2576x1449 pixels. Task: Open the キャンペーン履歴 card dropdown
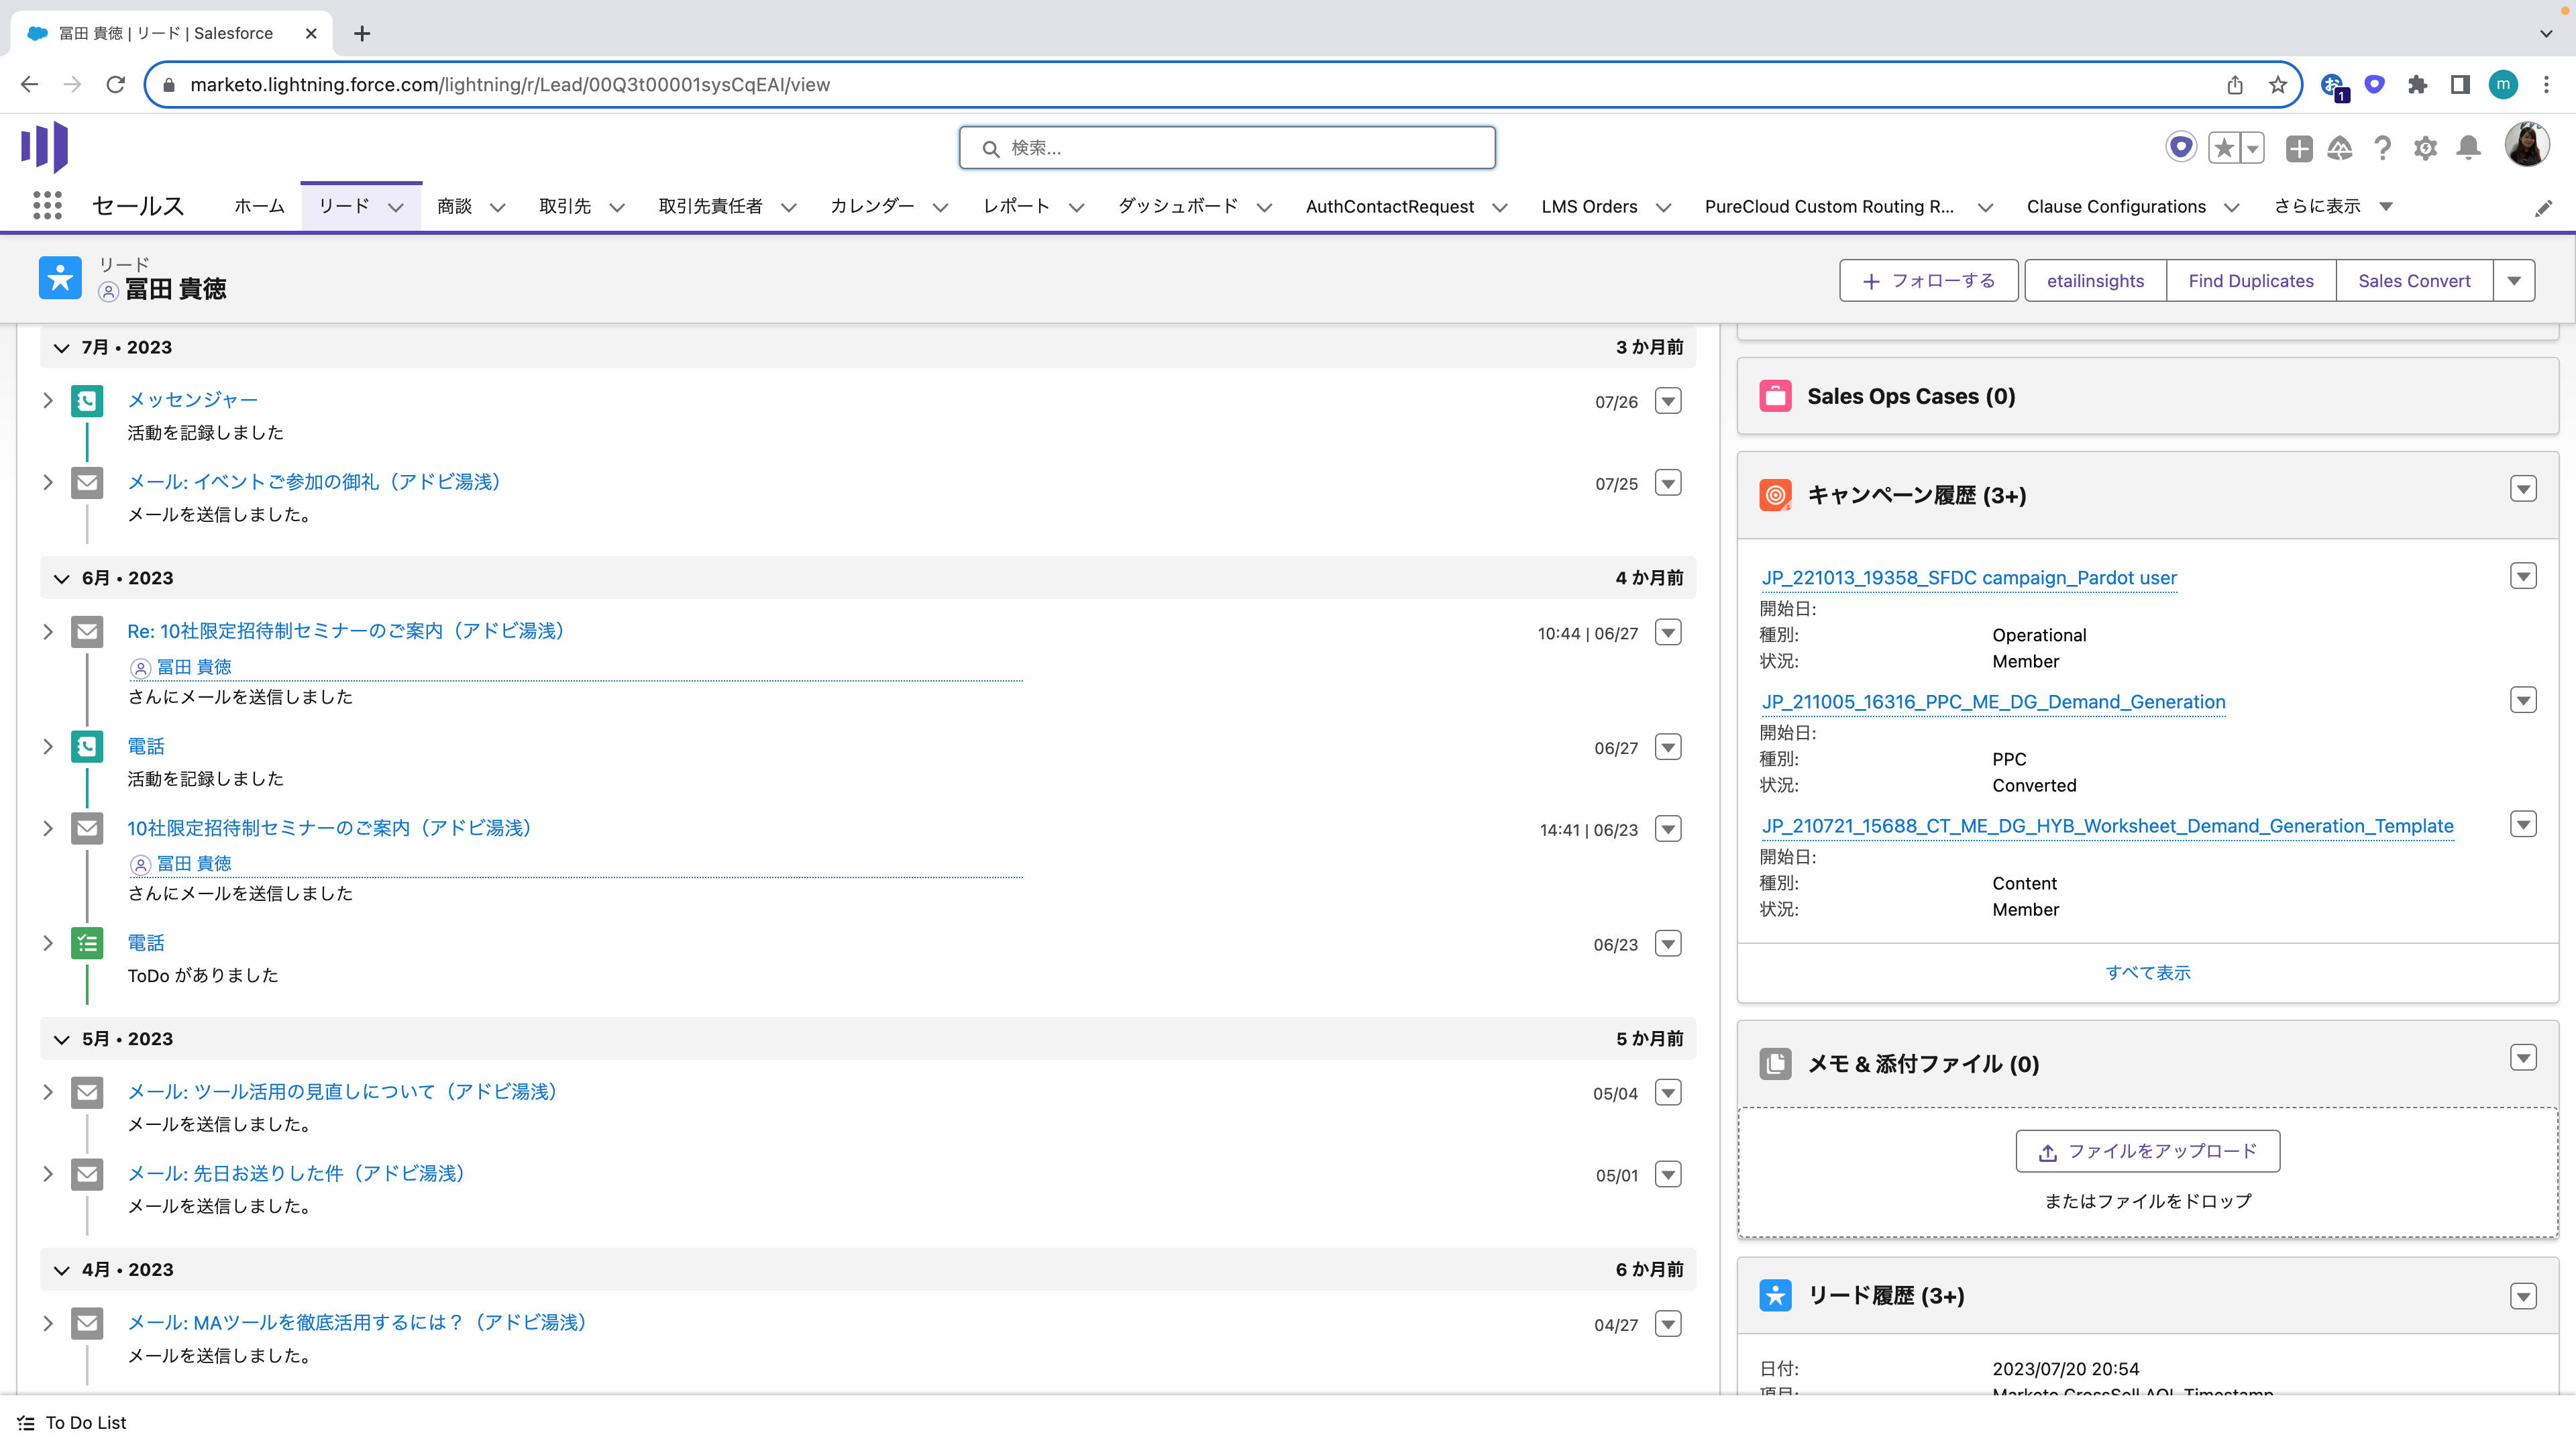click(x=2523, y=489)
